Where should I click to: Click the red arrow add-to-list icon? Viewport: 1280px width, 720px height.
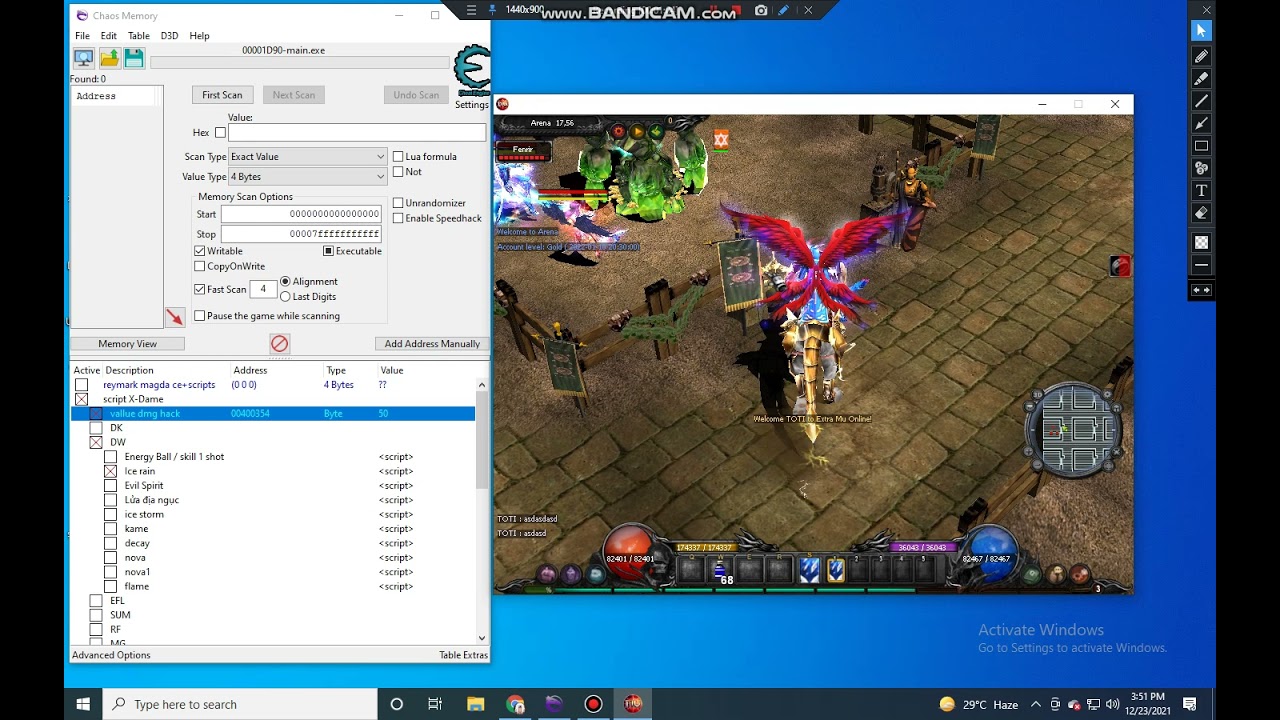[175, 317]
